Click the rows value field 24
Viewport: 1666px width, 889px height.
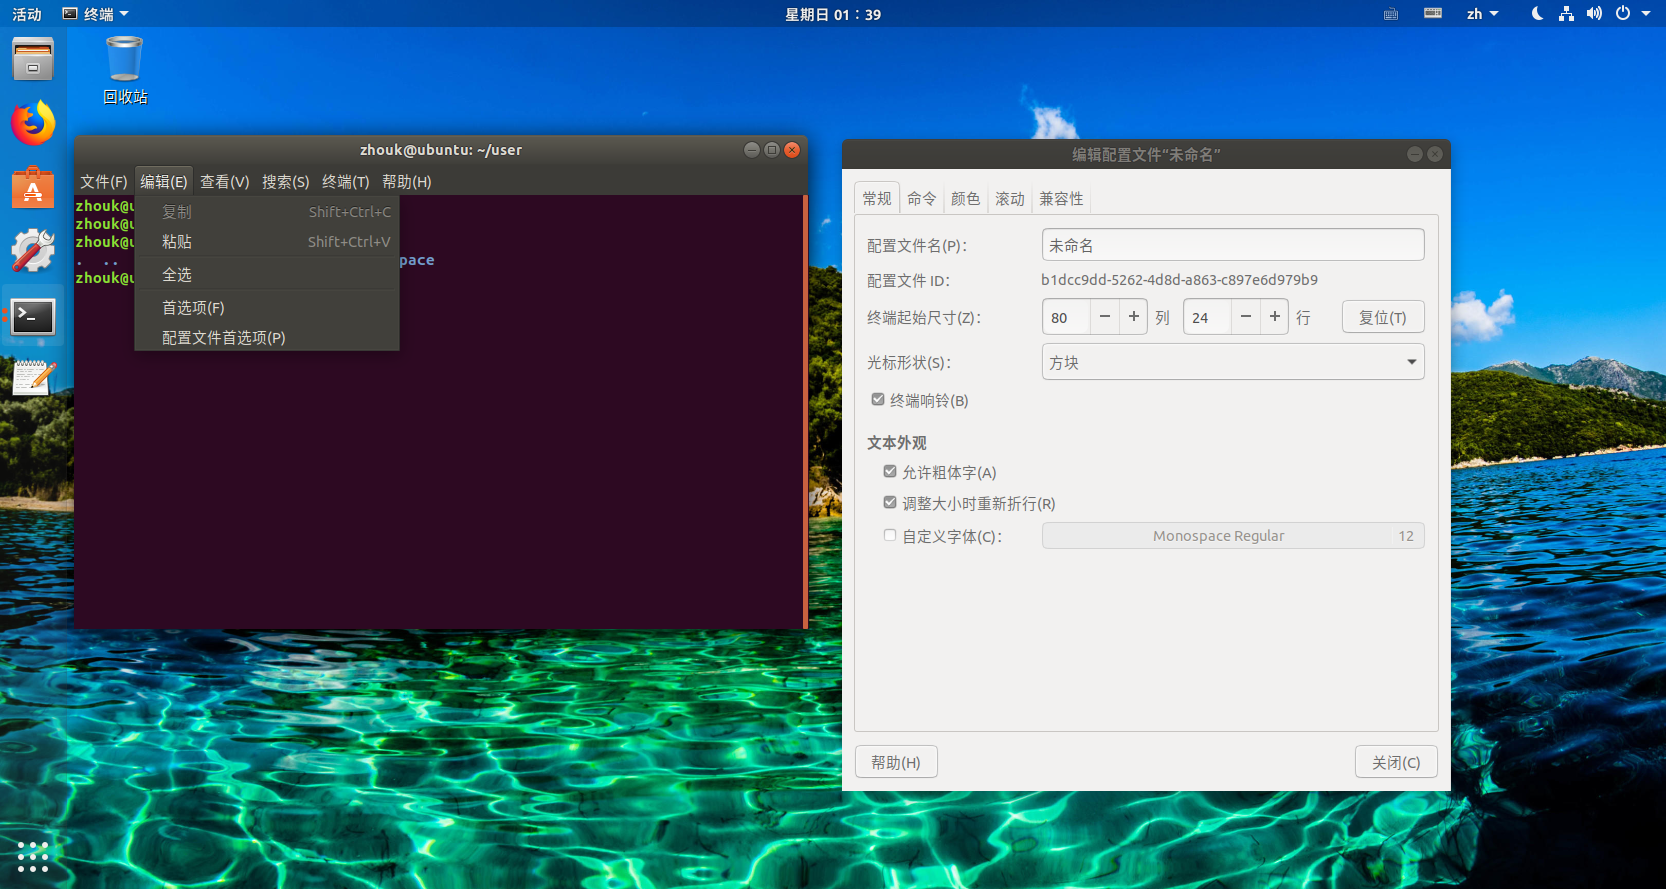1207,317
